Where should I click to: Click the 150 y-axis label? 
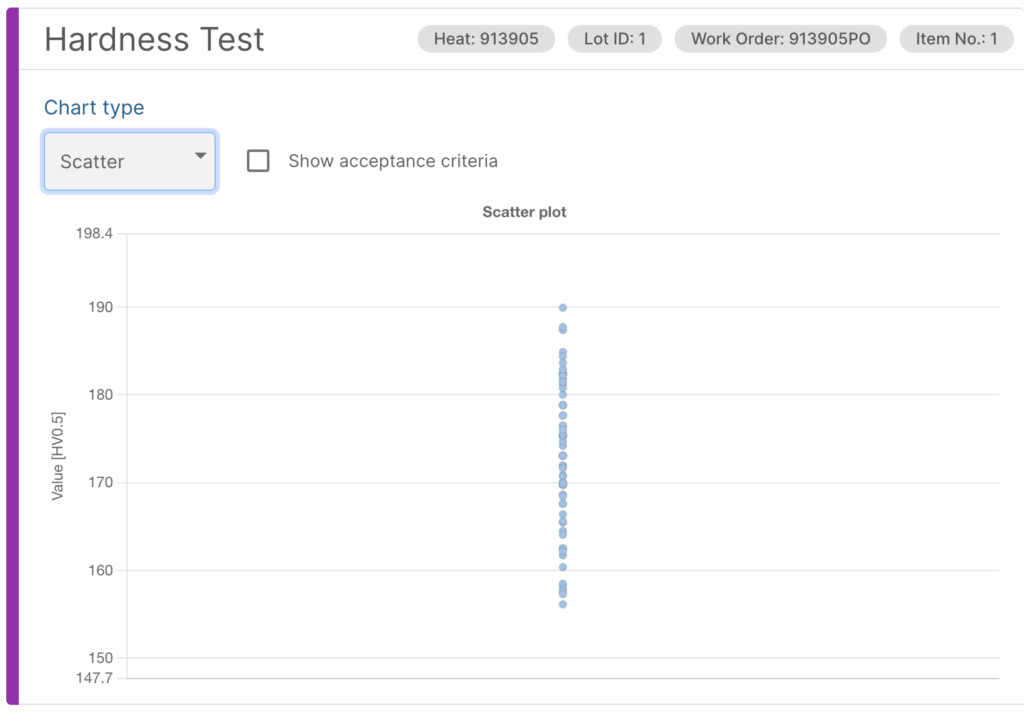pyautogui.click(x=101, y=658)
